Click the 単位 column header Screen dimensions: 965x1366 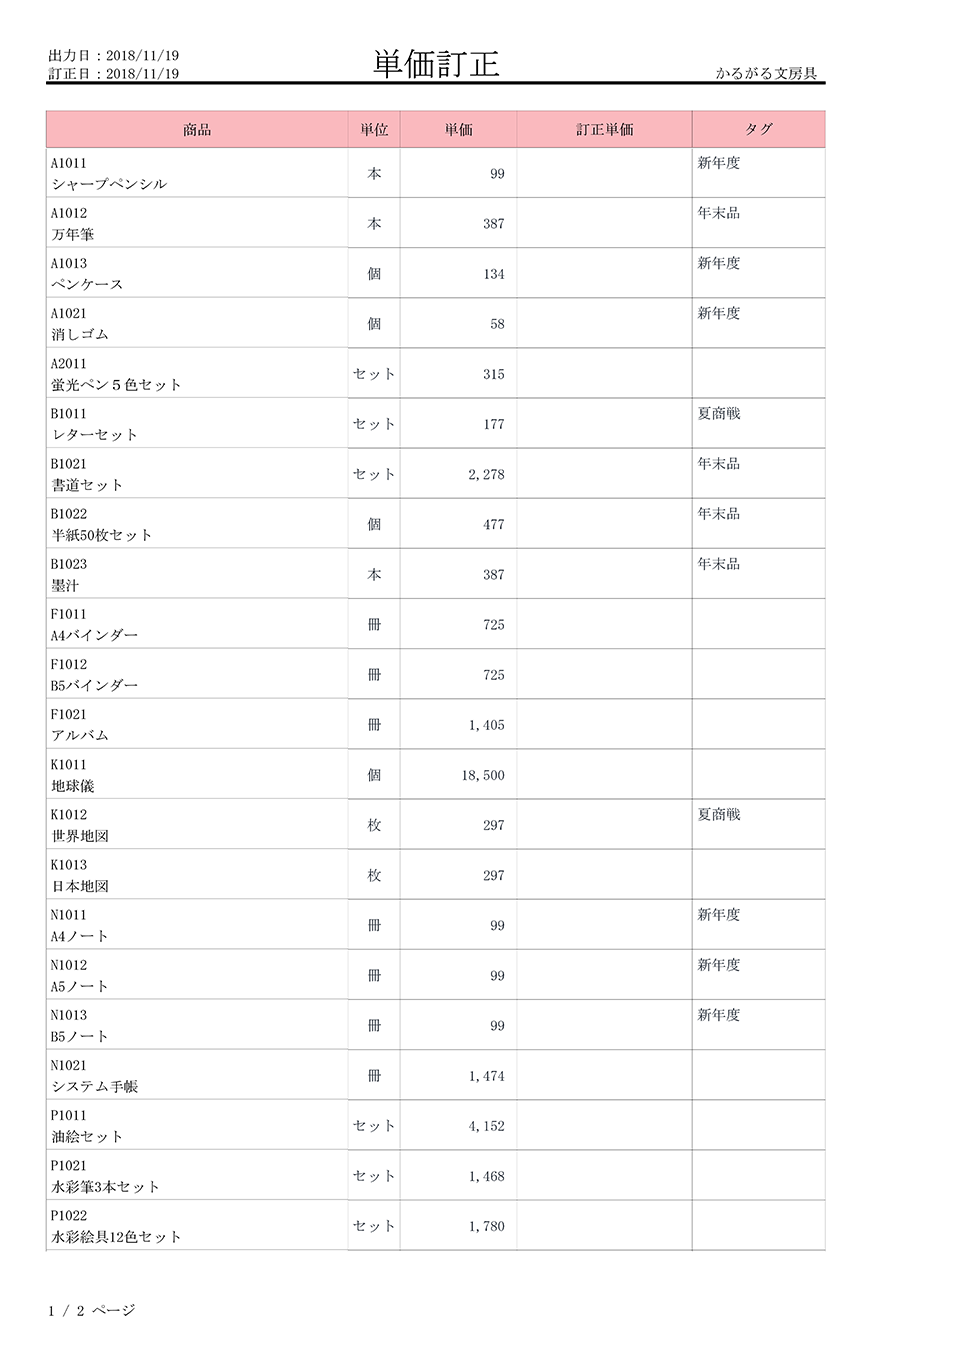tap(374, 129)
